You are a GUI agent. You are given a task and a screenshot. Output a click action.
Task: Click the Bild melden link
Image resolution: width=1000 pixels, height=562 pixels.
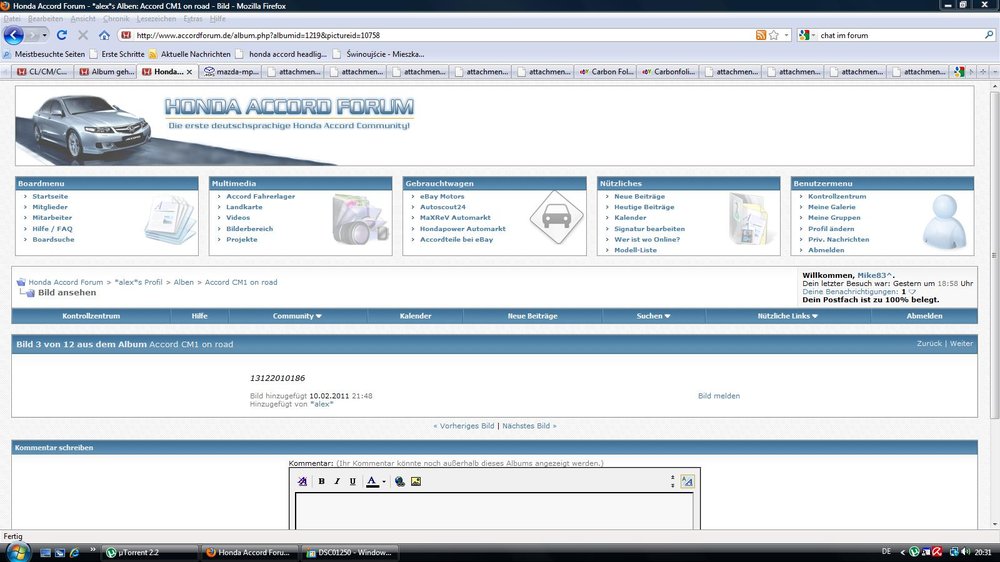coord(718,396)
